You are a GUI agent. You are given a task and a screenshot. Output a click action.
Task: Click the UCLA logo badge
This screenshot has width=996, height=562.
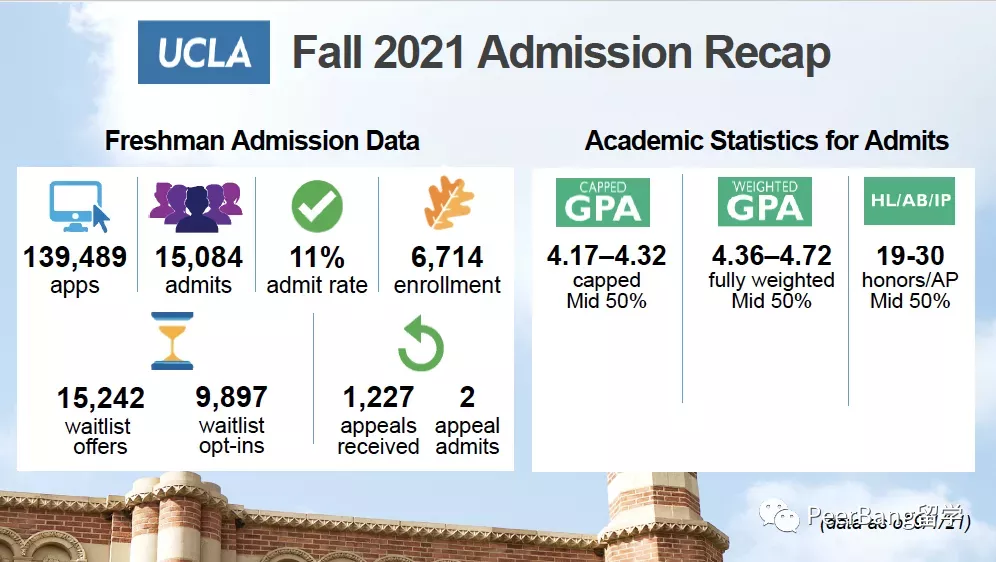point(204,52)
